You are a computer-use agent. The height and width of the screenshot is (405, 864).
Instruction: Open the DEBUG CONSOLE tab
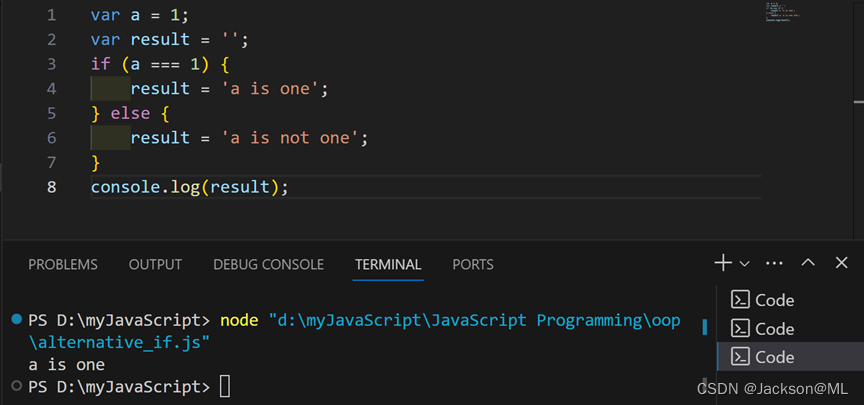(x=268, y=265)
